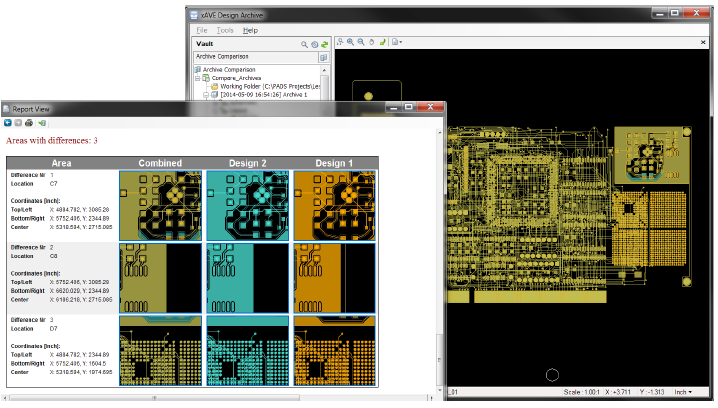
Task: Click the green refresh arrows in Vault panel
Action: point(325,44)
